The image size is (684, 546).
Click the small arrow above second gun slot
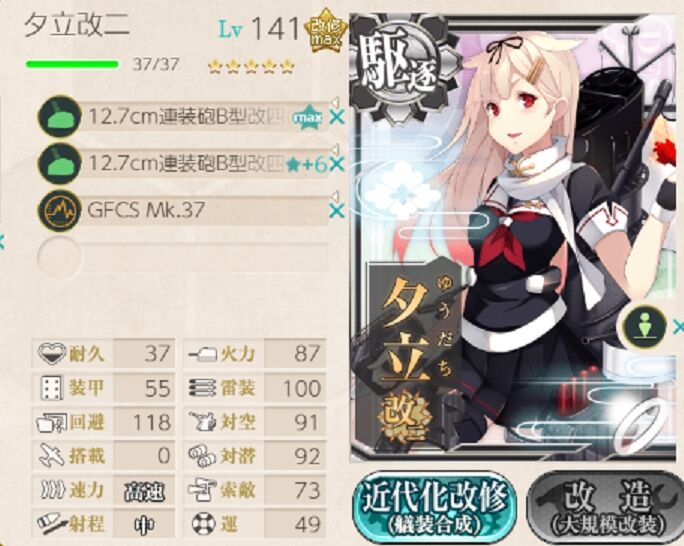click(335, 150)
